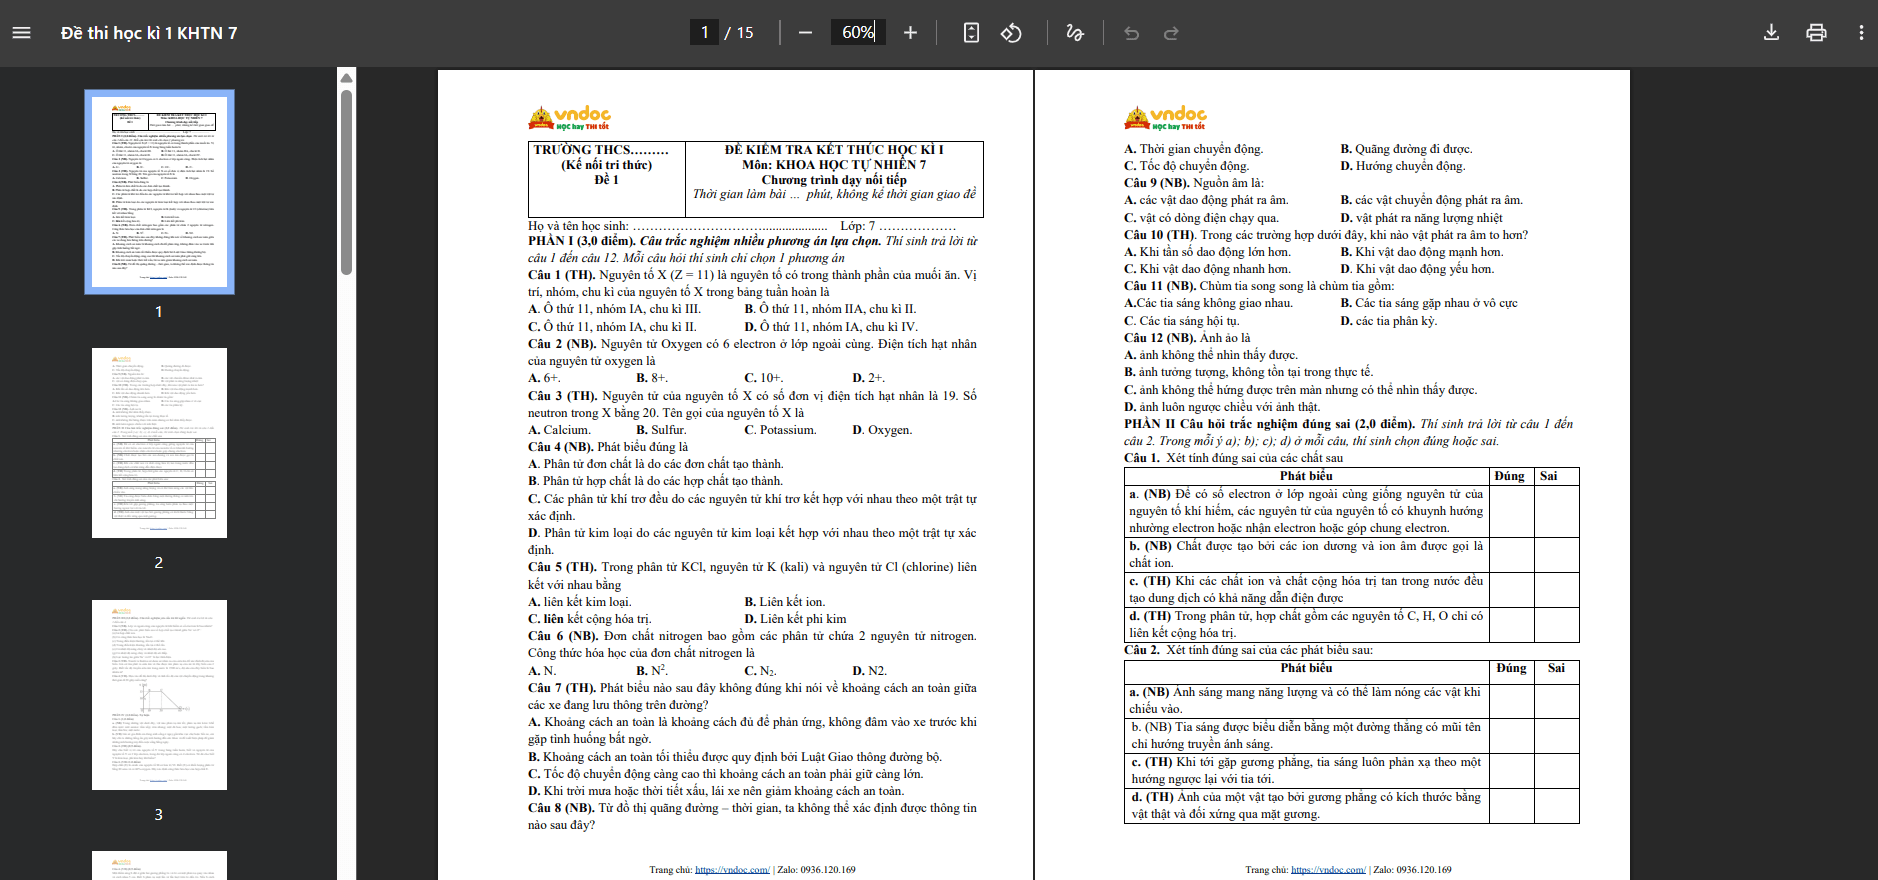Click answer 'B. Liên kết ion.' in Câu 5
1878x880 pixels.
(784, 602)
